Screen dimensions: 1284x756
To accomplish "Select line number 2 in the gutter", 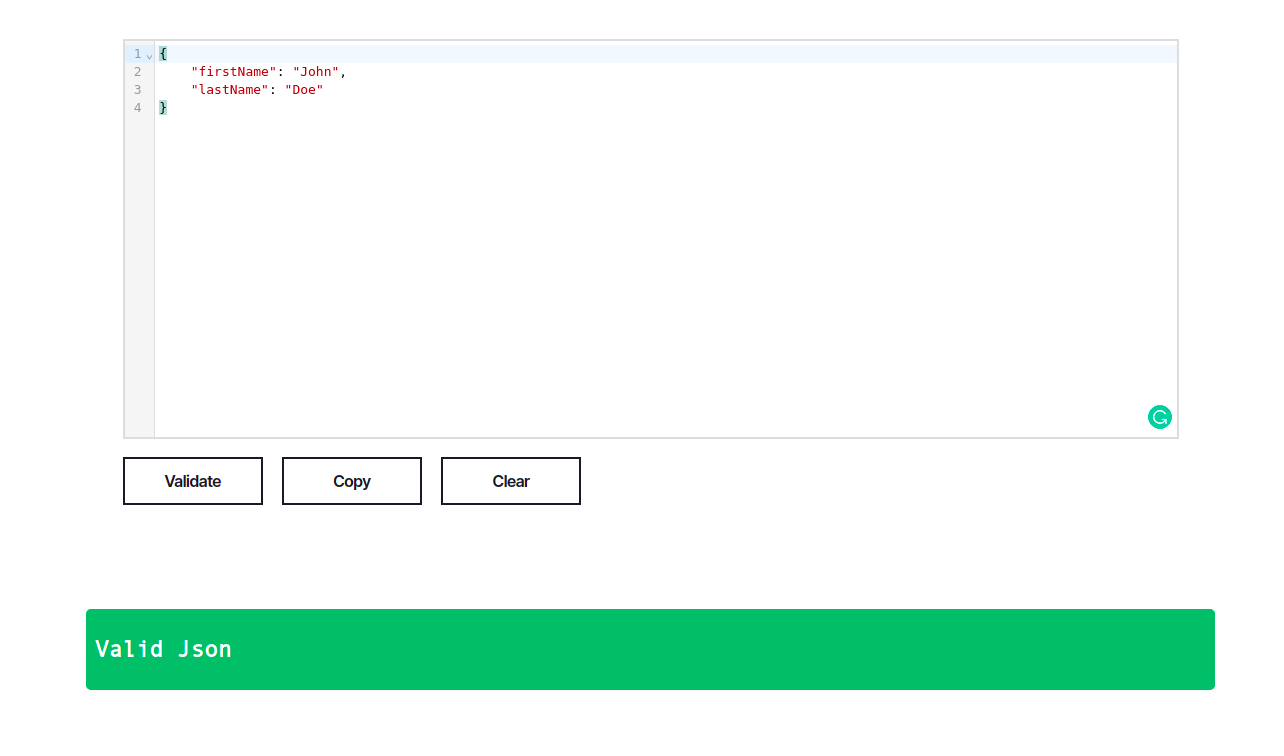I will 137,72.
